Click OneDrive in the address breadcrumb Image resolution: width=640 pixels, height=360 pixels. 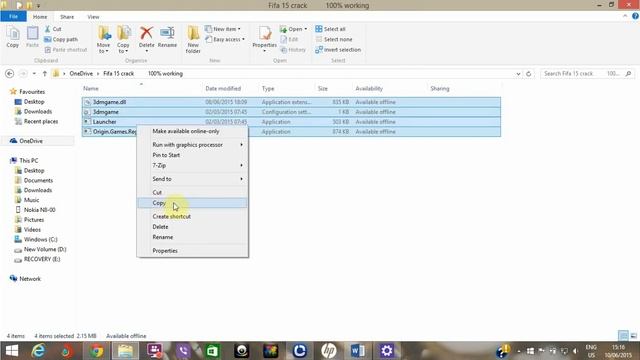click(x=81, y=73)
